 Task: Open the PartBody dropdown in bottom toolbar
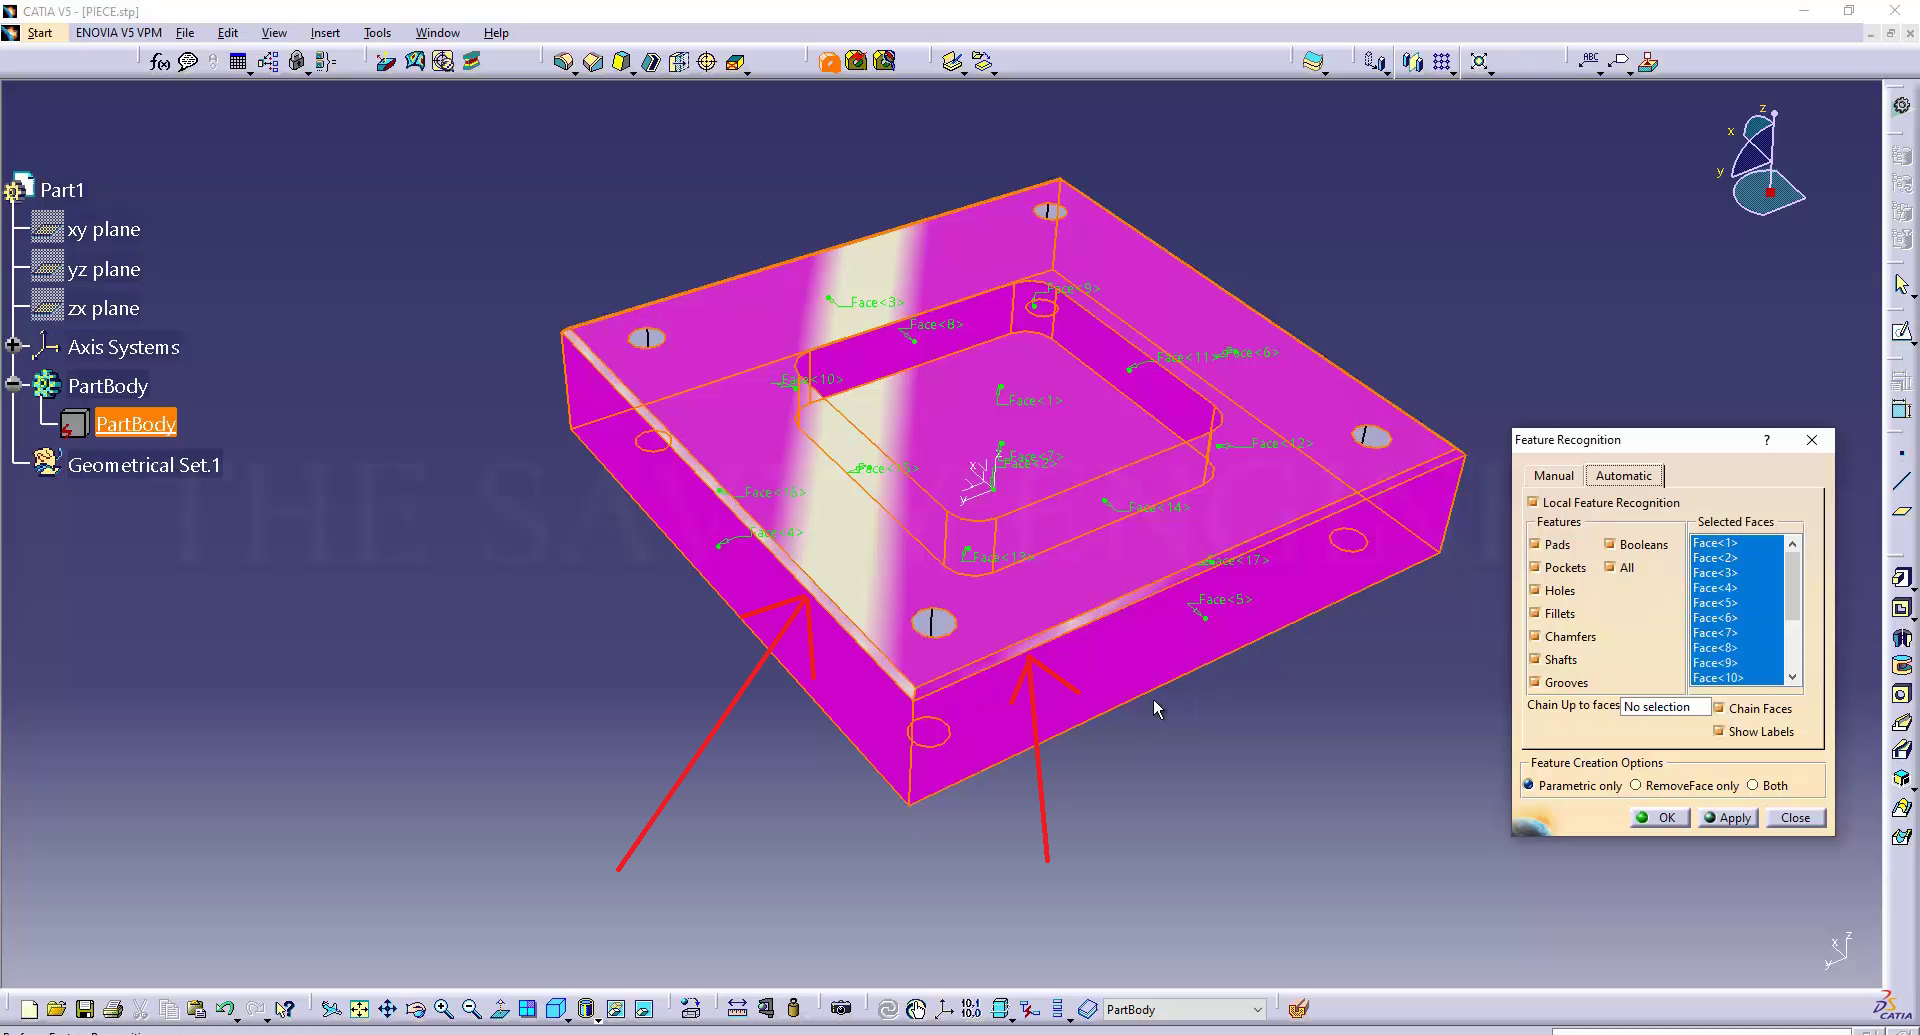click(x=1257, y=1009)
